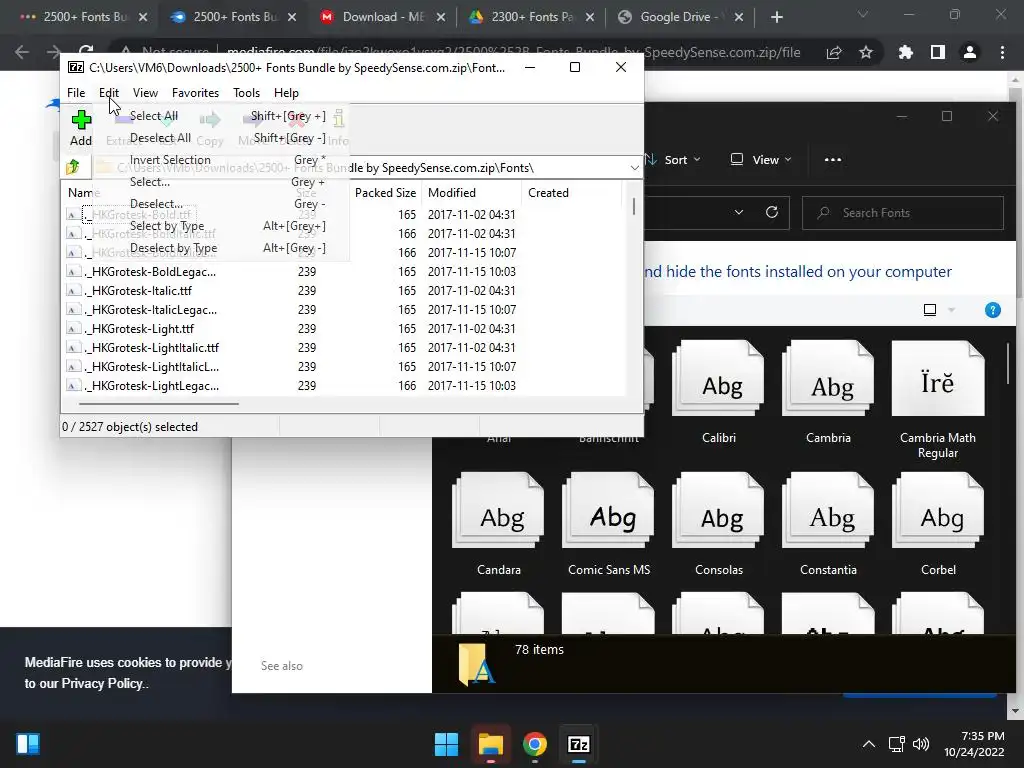Choose Deselect All from the Edit menu

tap(221, 138)
